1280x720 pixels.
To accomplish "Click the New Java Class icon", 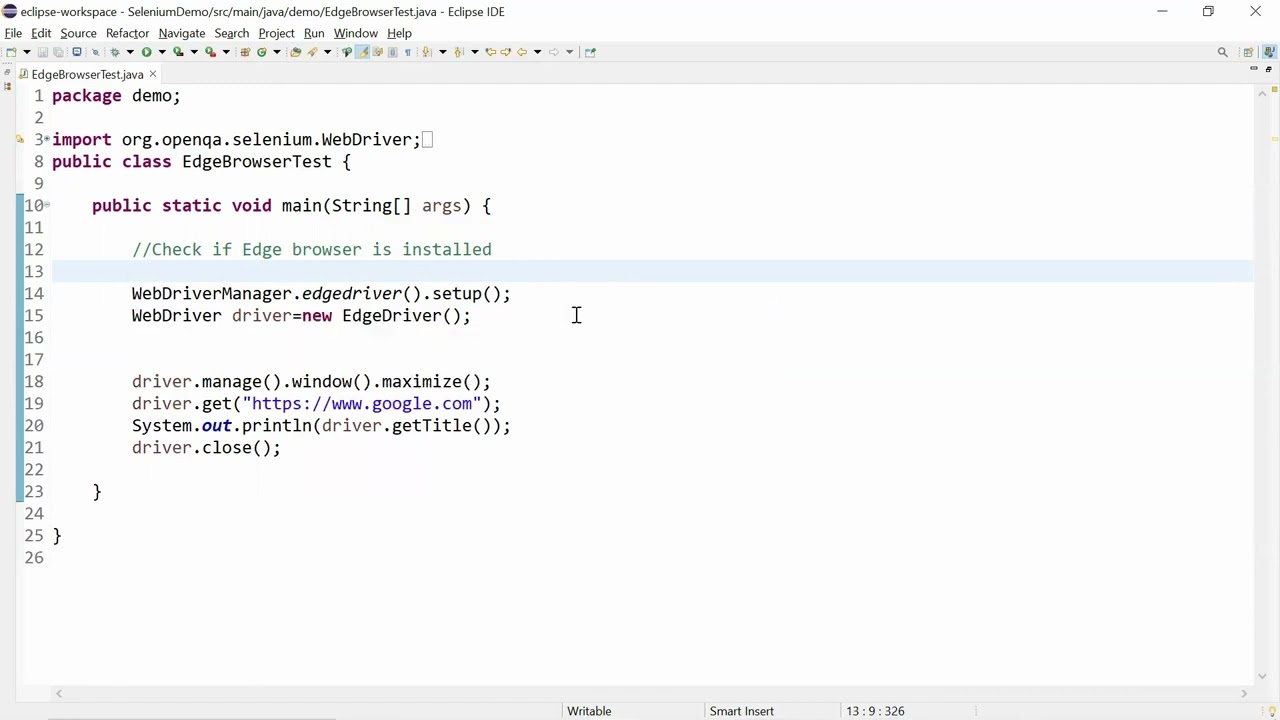I will click(x=261, y=52).
